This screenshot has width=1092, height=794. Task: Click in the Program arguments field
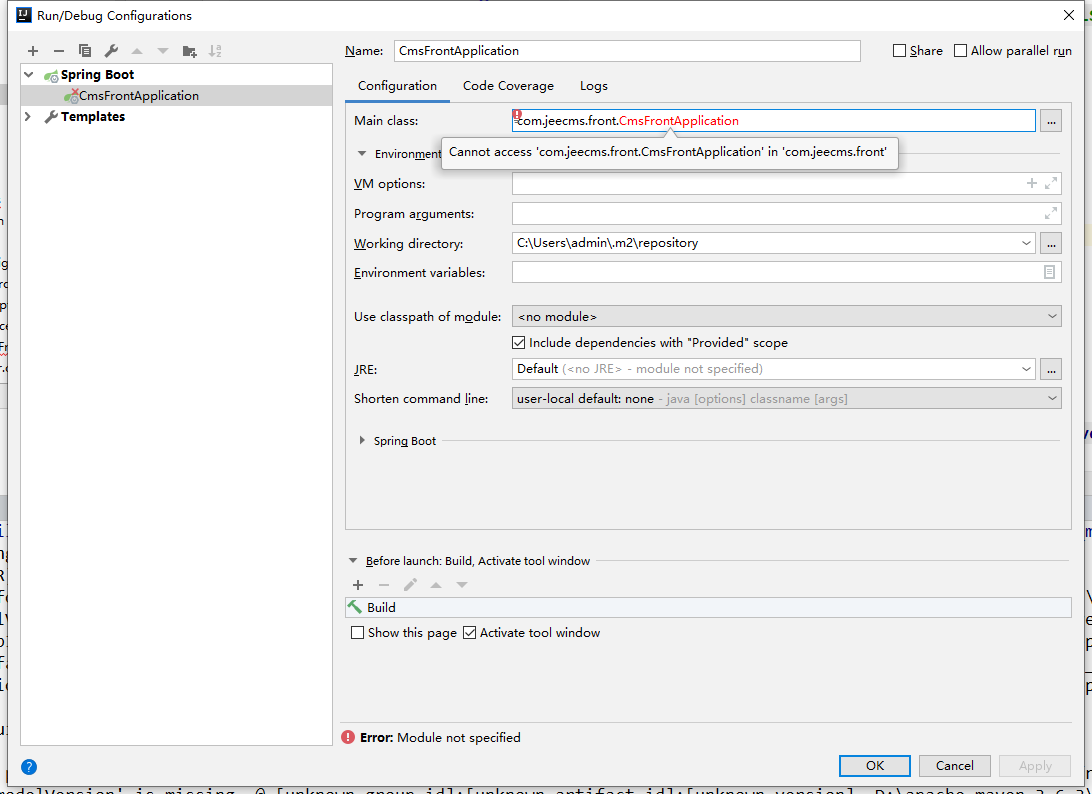click(776, 213)
